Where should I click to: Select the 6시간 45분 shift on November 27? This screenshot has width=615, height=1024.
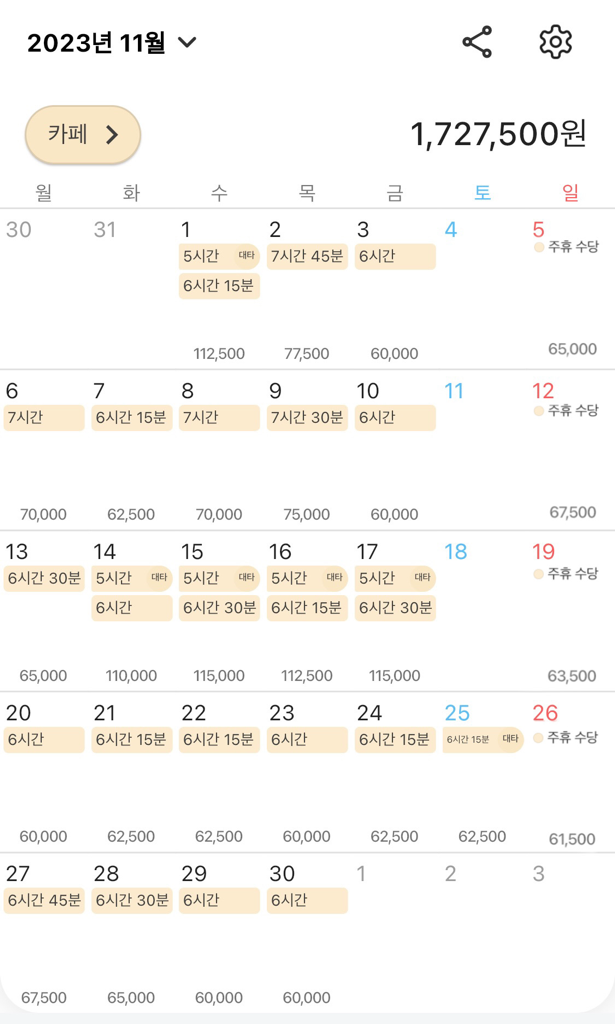coord(44,900)
